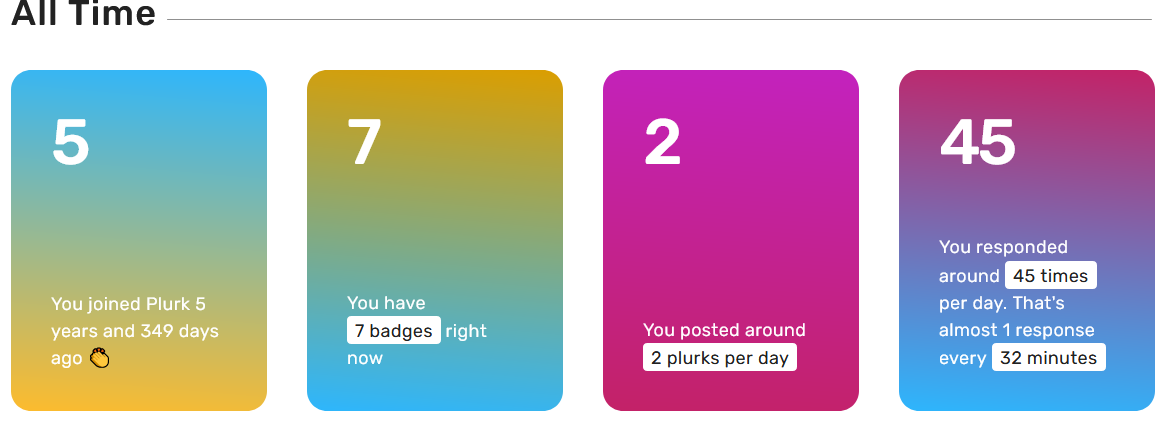The height and width of the screenshot is (427, 1166).
Task: Open the gold-blue badges card
Action: tap(435, 240)
